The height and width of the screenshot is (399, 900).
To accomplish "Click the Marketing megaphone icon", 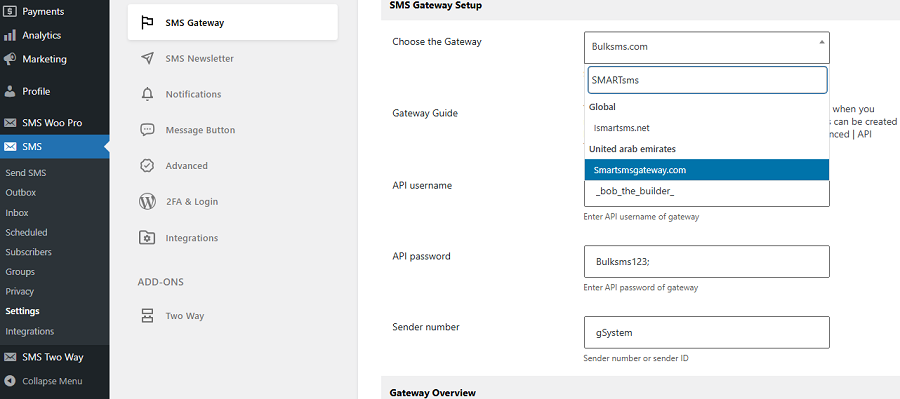I will (10, 59).
